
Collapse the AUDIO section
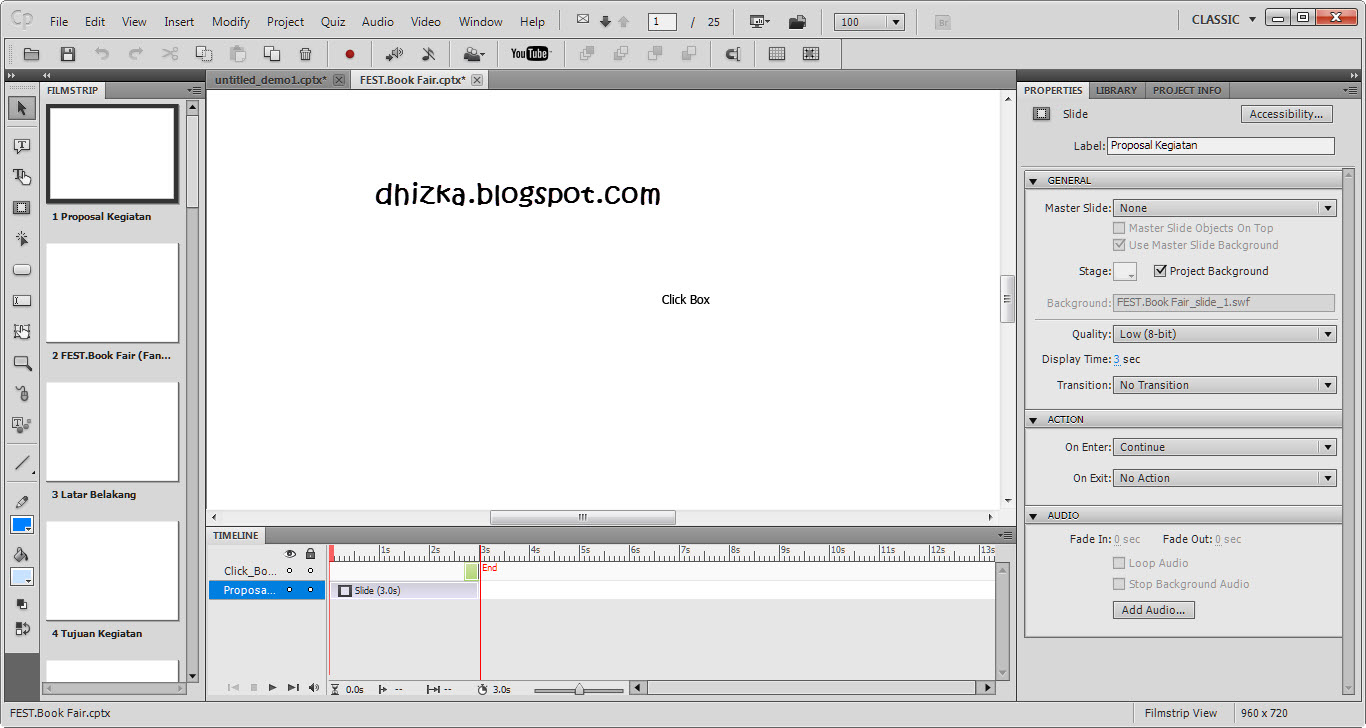pyautogui.click(x=1033, y=516)
